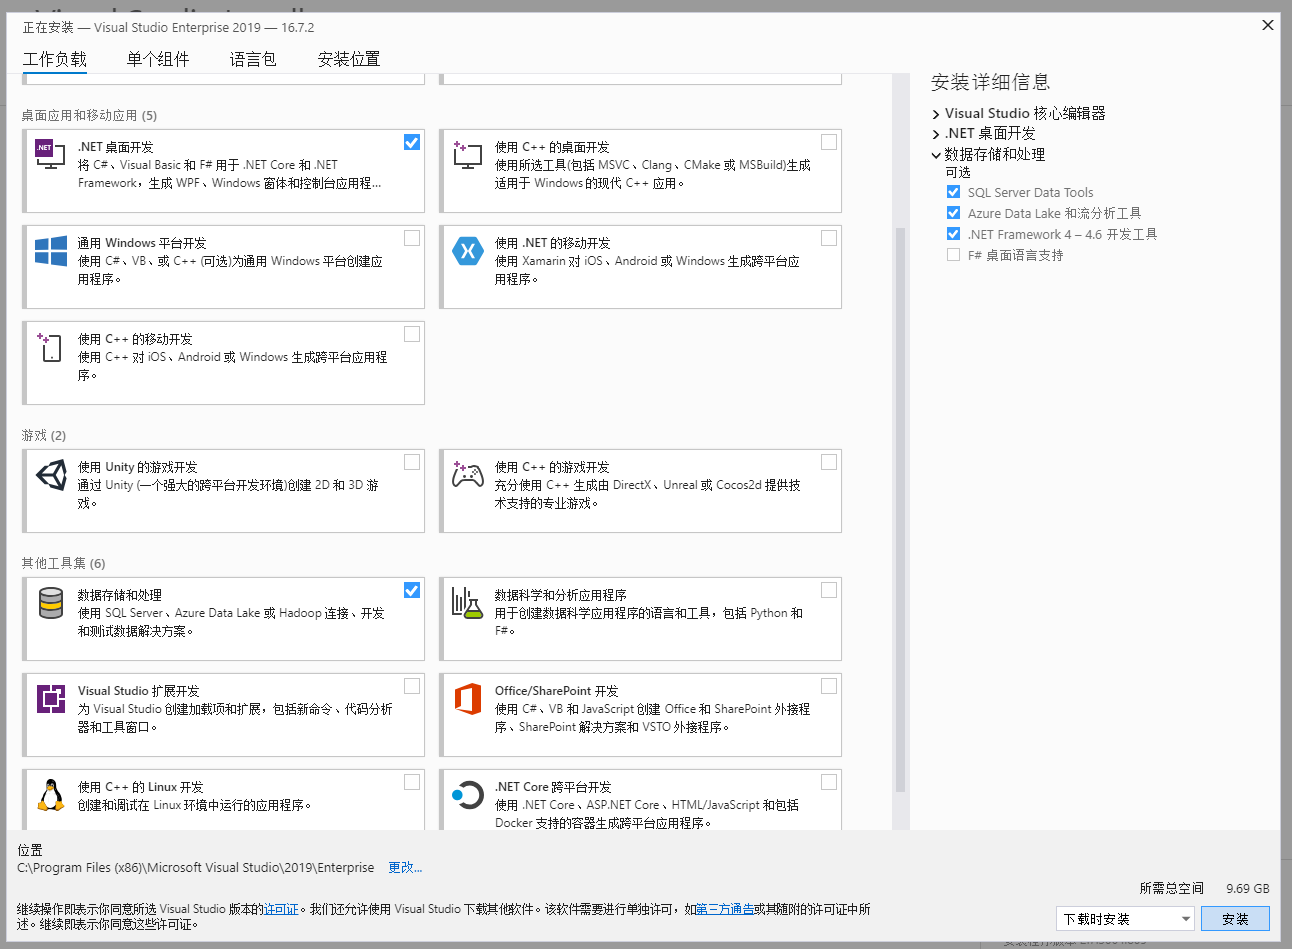Enable F# 桌面语言支持 option
The height and width of the screenshot is (949, 1292).
coord(953,255)
